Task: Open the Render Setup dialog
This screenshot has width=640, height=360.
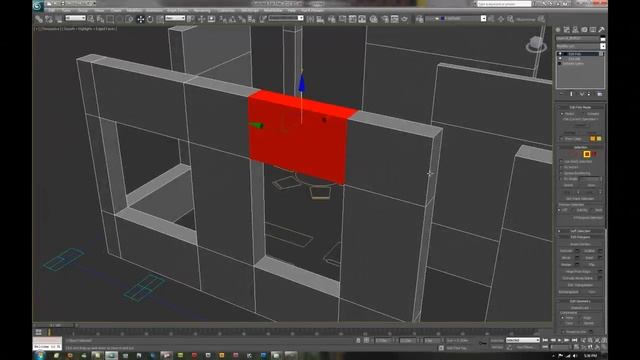Action: tap(384, 19)
